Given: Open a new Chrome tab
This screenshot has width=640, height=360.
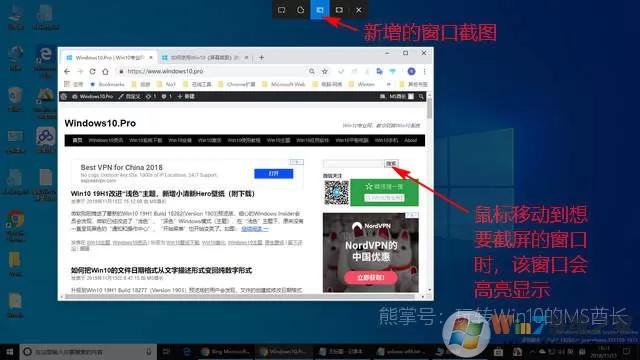Looking at the screenshot, I should [262, 58].
